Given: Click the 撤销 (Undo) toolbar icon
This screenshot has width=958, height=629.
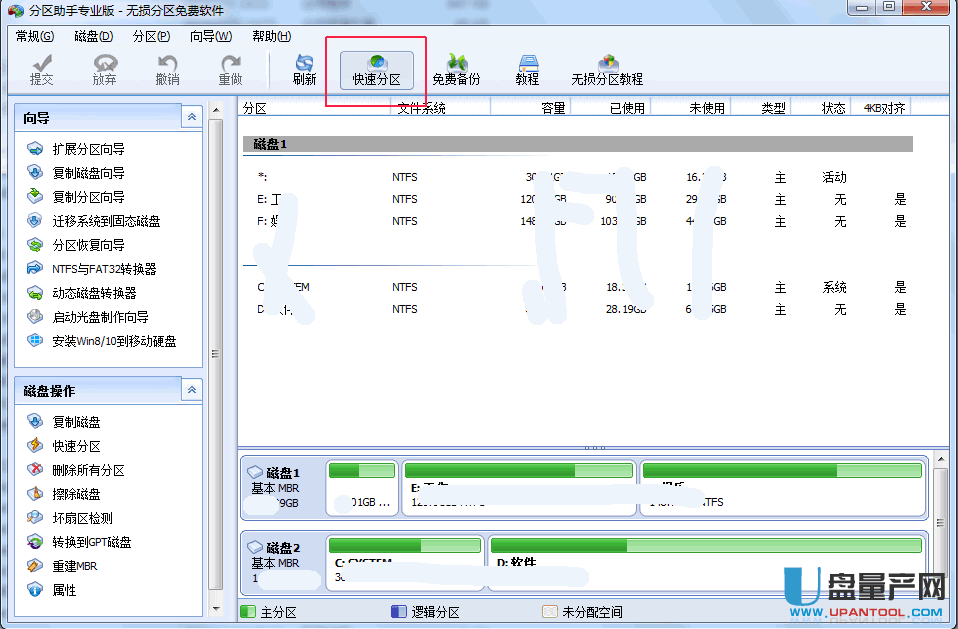Looking at the screenshot, I should pos(167,70).
